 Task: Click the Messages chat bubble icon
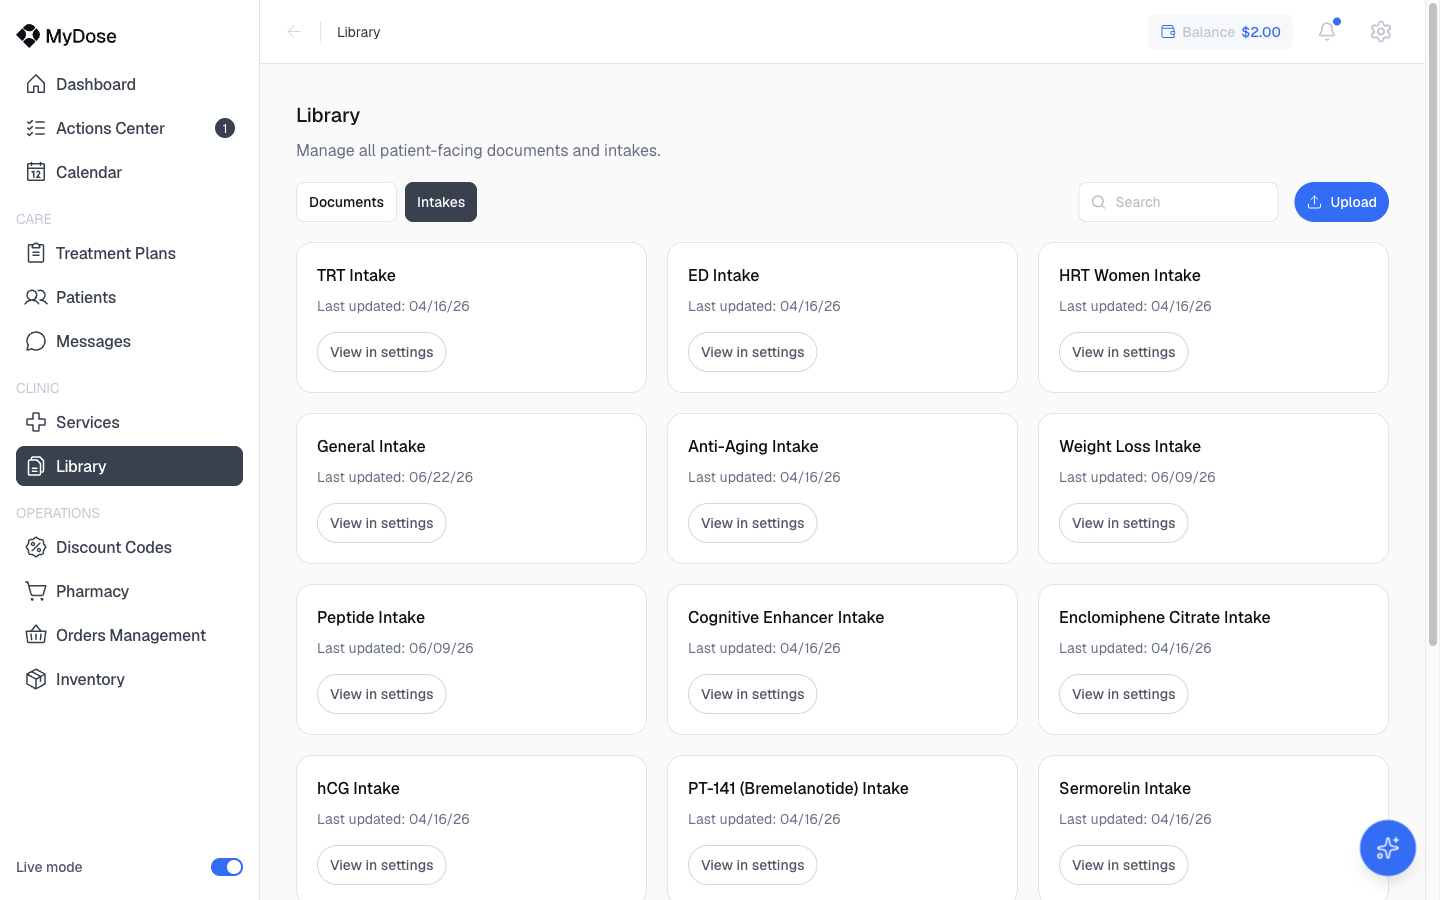tap(36, 341)
